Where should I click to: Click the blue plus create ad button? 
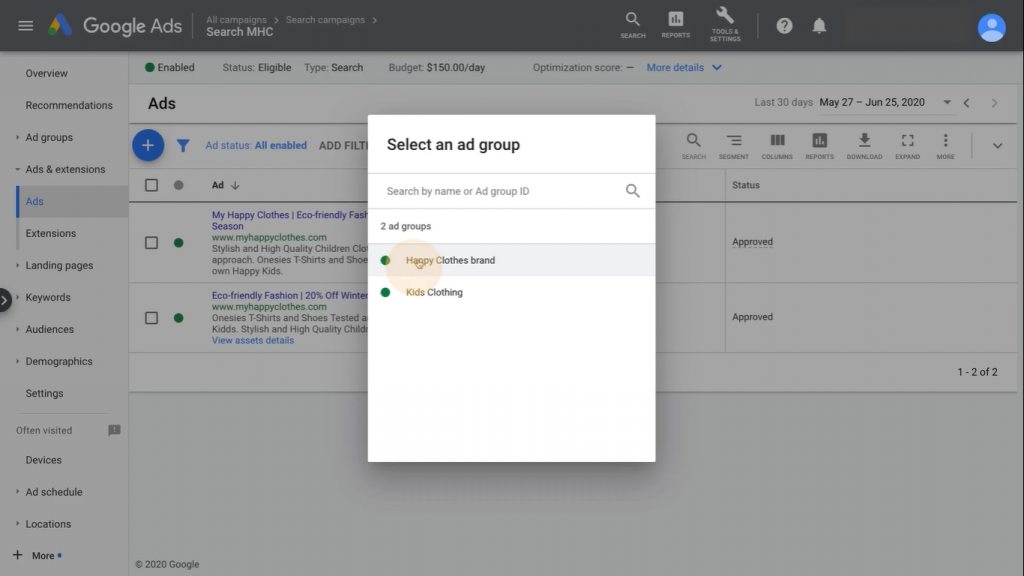click(148, 145)
